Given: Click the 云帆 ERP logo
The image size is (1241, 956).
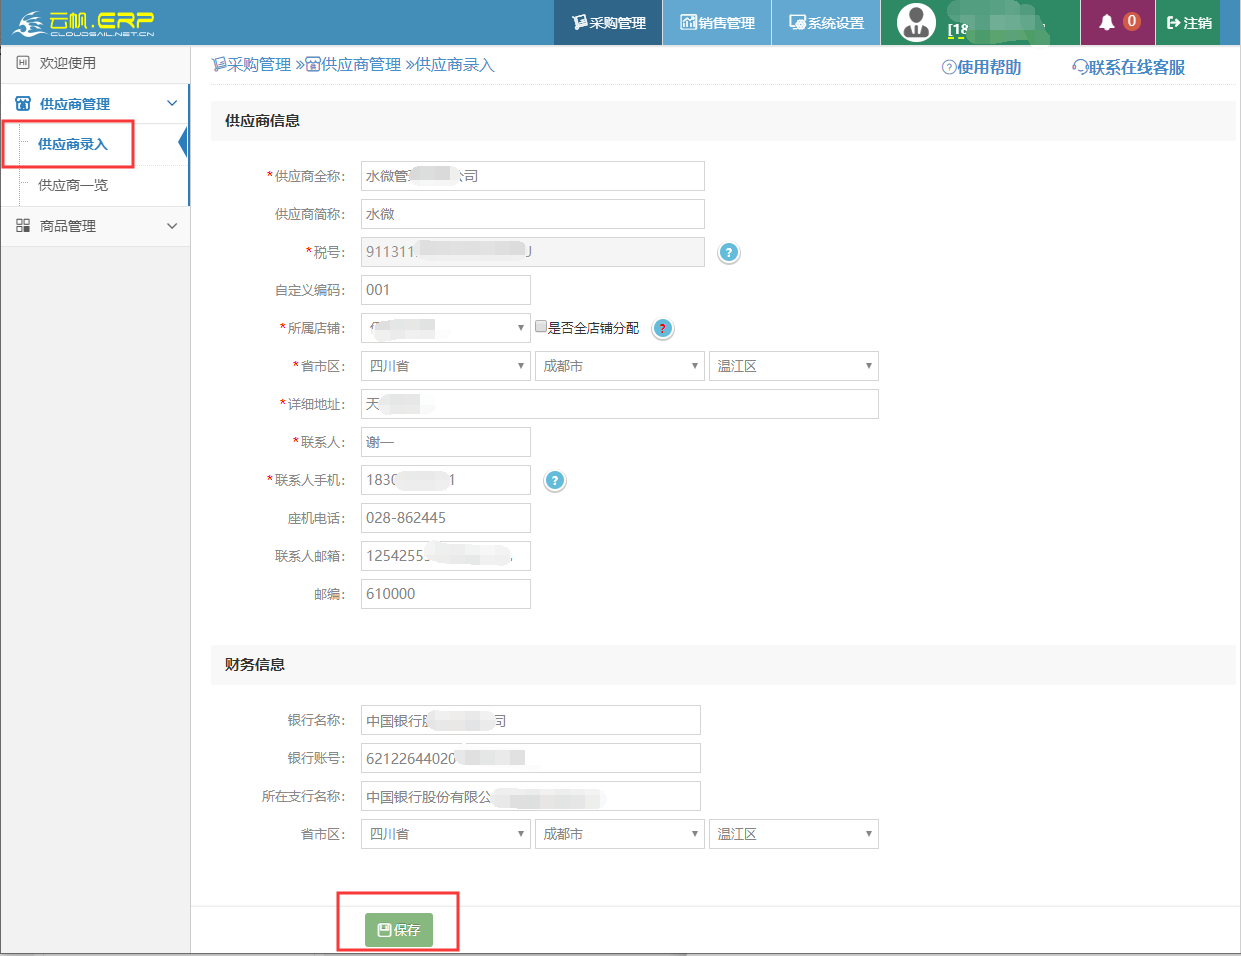Looking at the screenshot, I should click(x=84, y=23).
